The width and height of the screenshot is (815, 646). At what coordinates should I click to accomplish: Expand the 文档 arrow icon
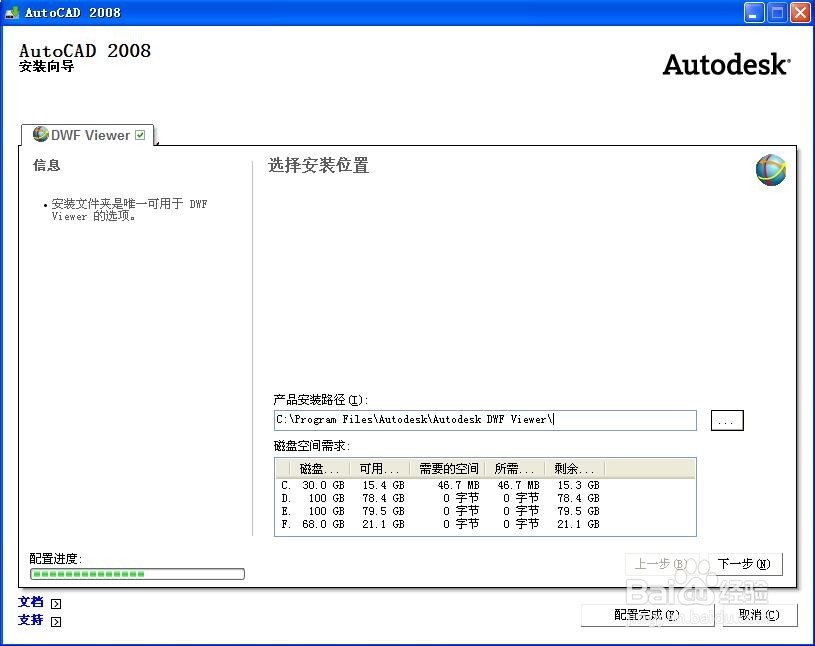coord(56,603)
